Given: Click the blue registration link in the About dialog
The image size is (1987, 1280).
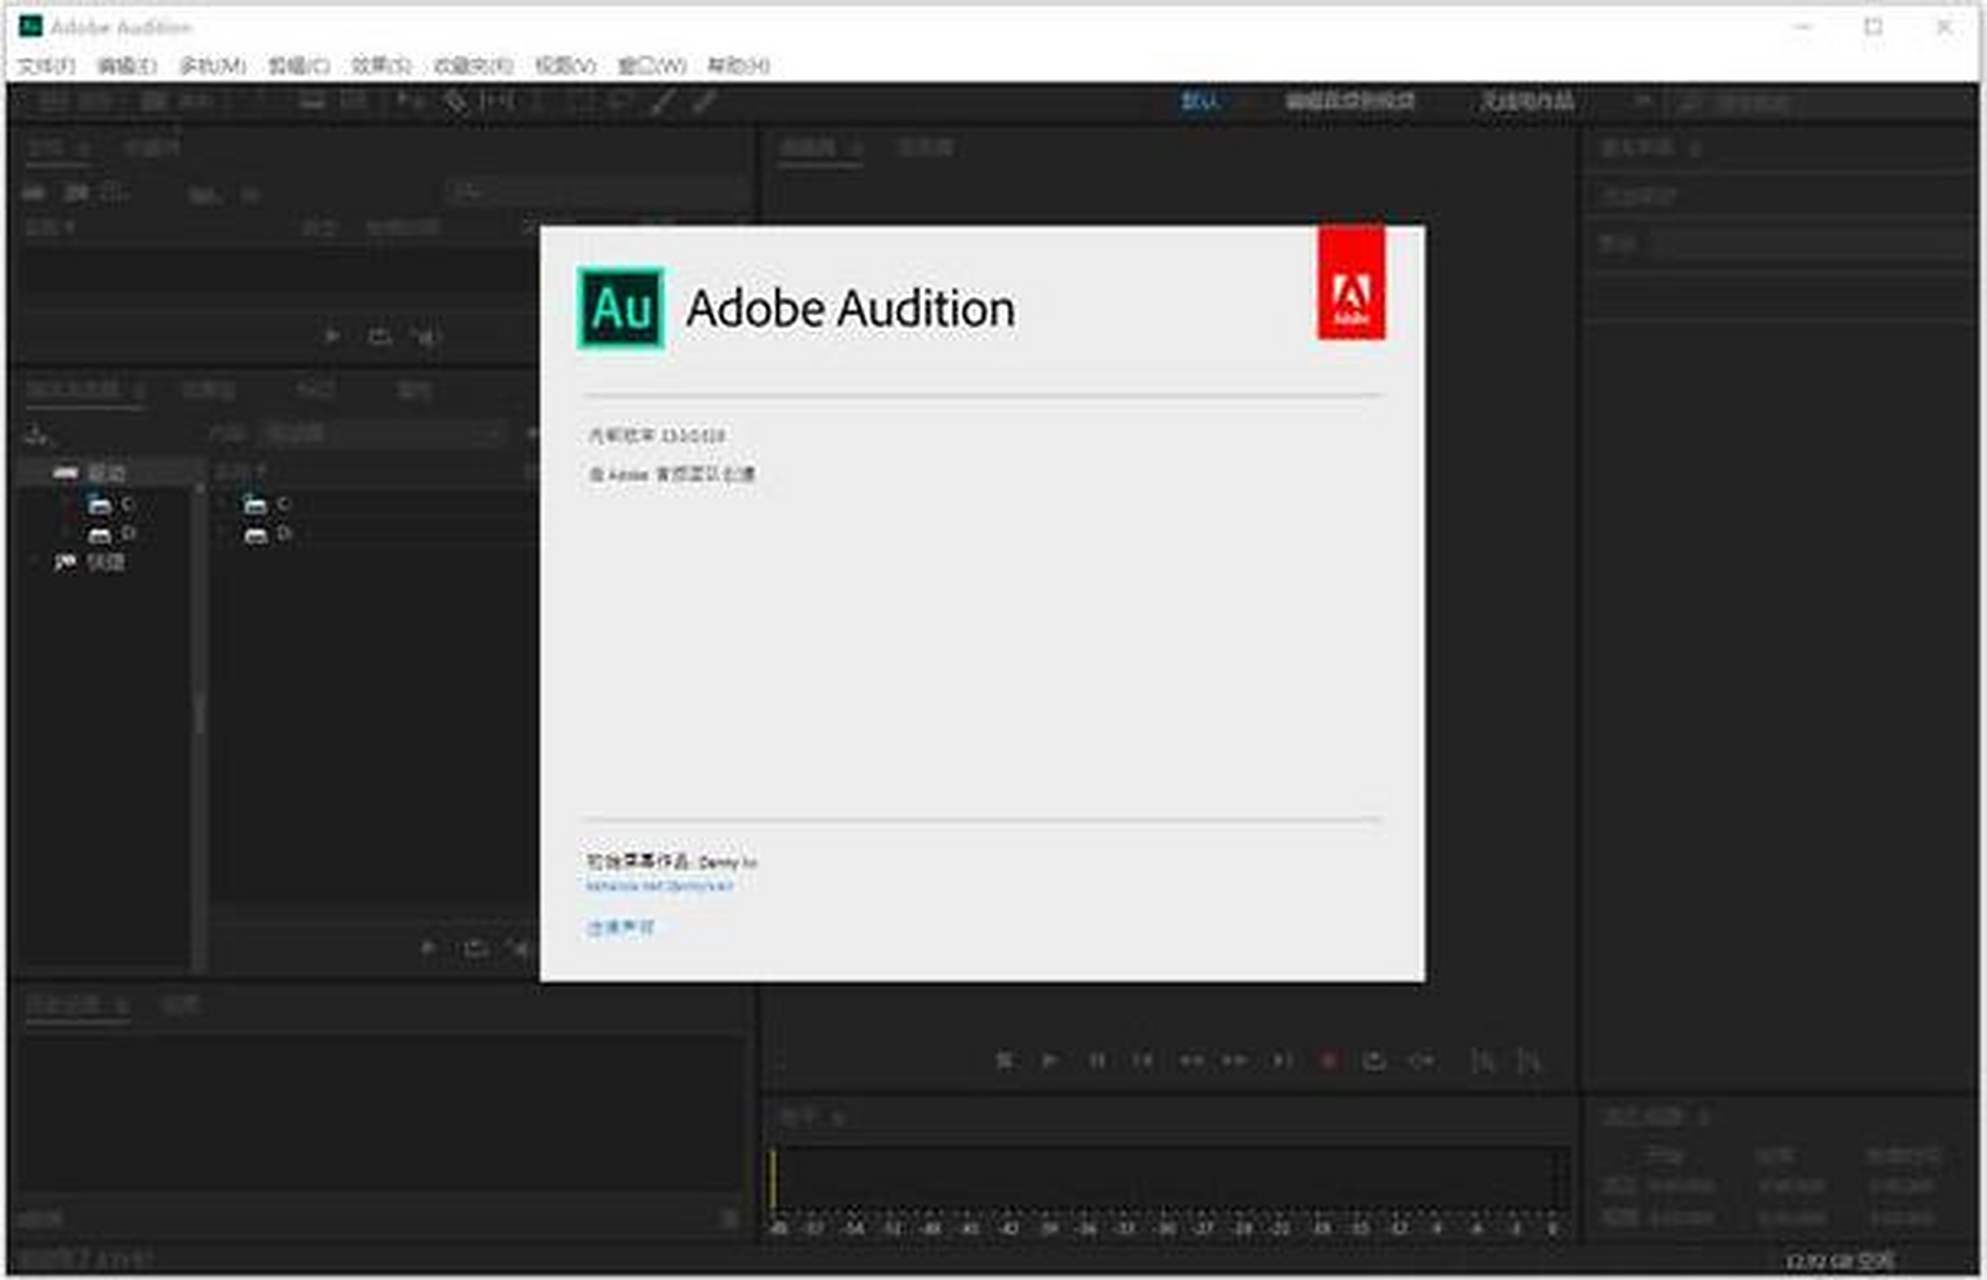Looking at the screenshot, I should tap(662, 884).
